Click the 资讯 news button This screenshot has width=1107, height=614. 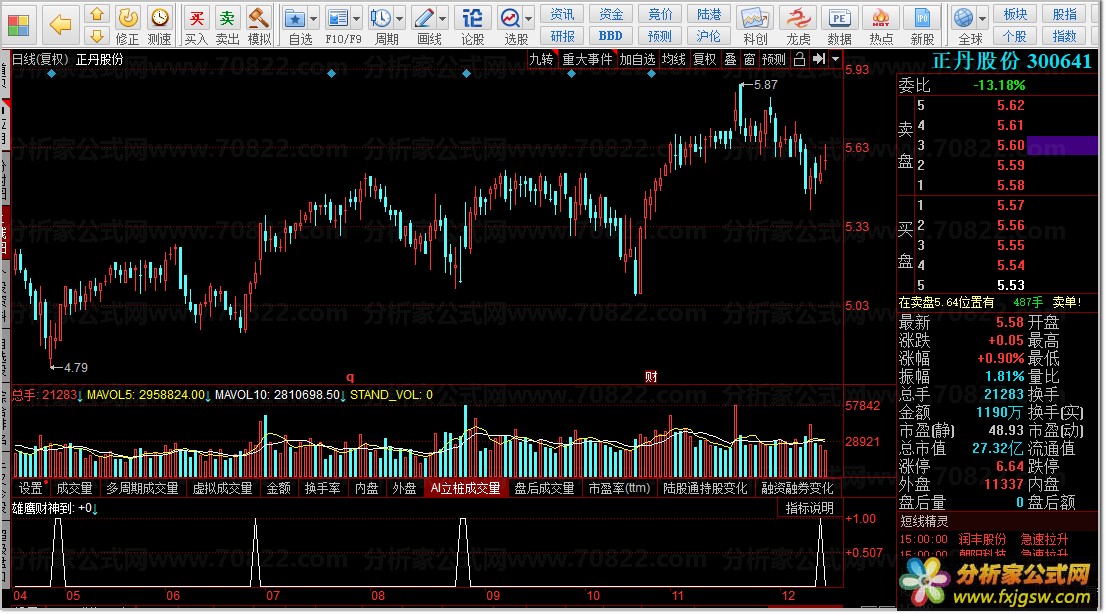tap(563, 14)
